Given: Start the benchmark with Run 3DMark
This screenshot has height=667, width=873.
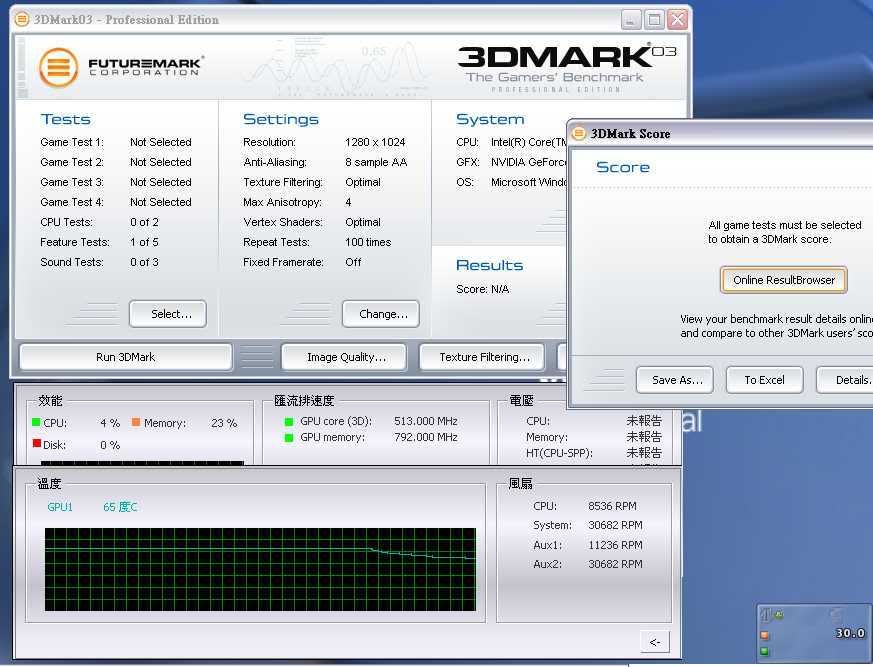Looking at the screenshot, I should point(126,357).
